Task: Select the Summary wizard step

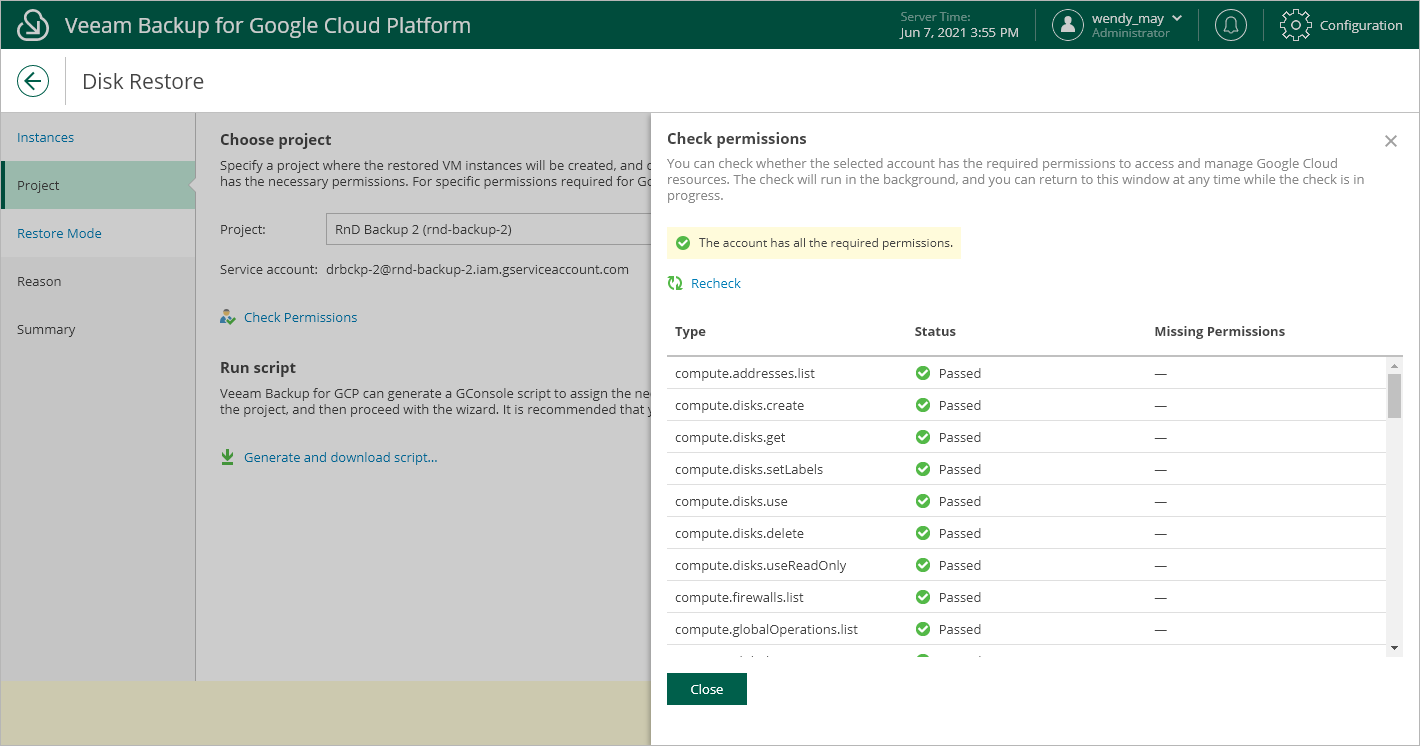Action: pyautogui.click(x=46, y=329)
